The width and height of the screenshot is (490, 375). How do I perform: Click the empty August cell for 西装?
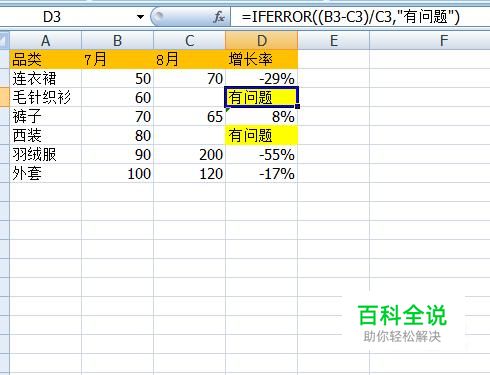click(x=189, y=135)
